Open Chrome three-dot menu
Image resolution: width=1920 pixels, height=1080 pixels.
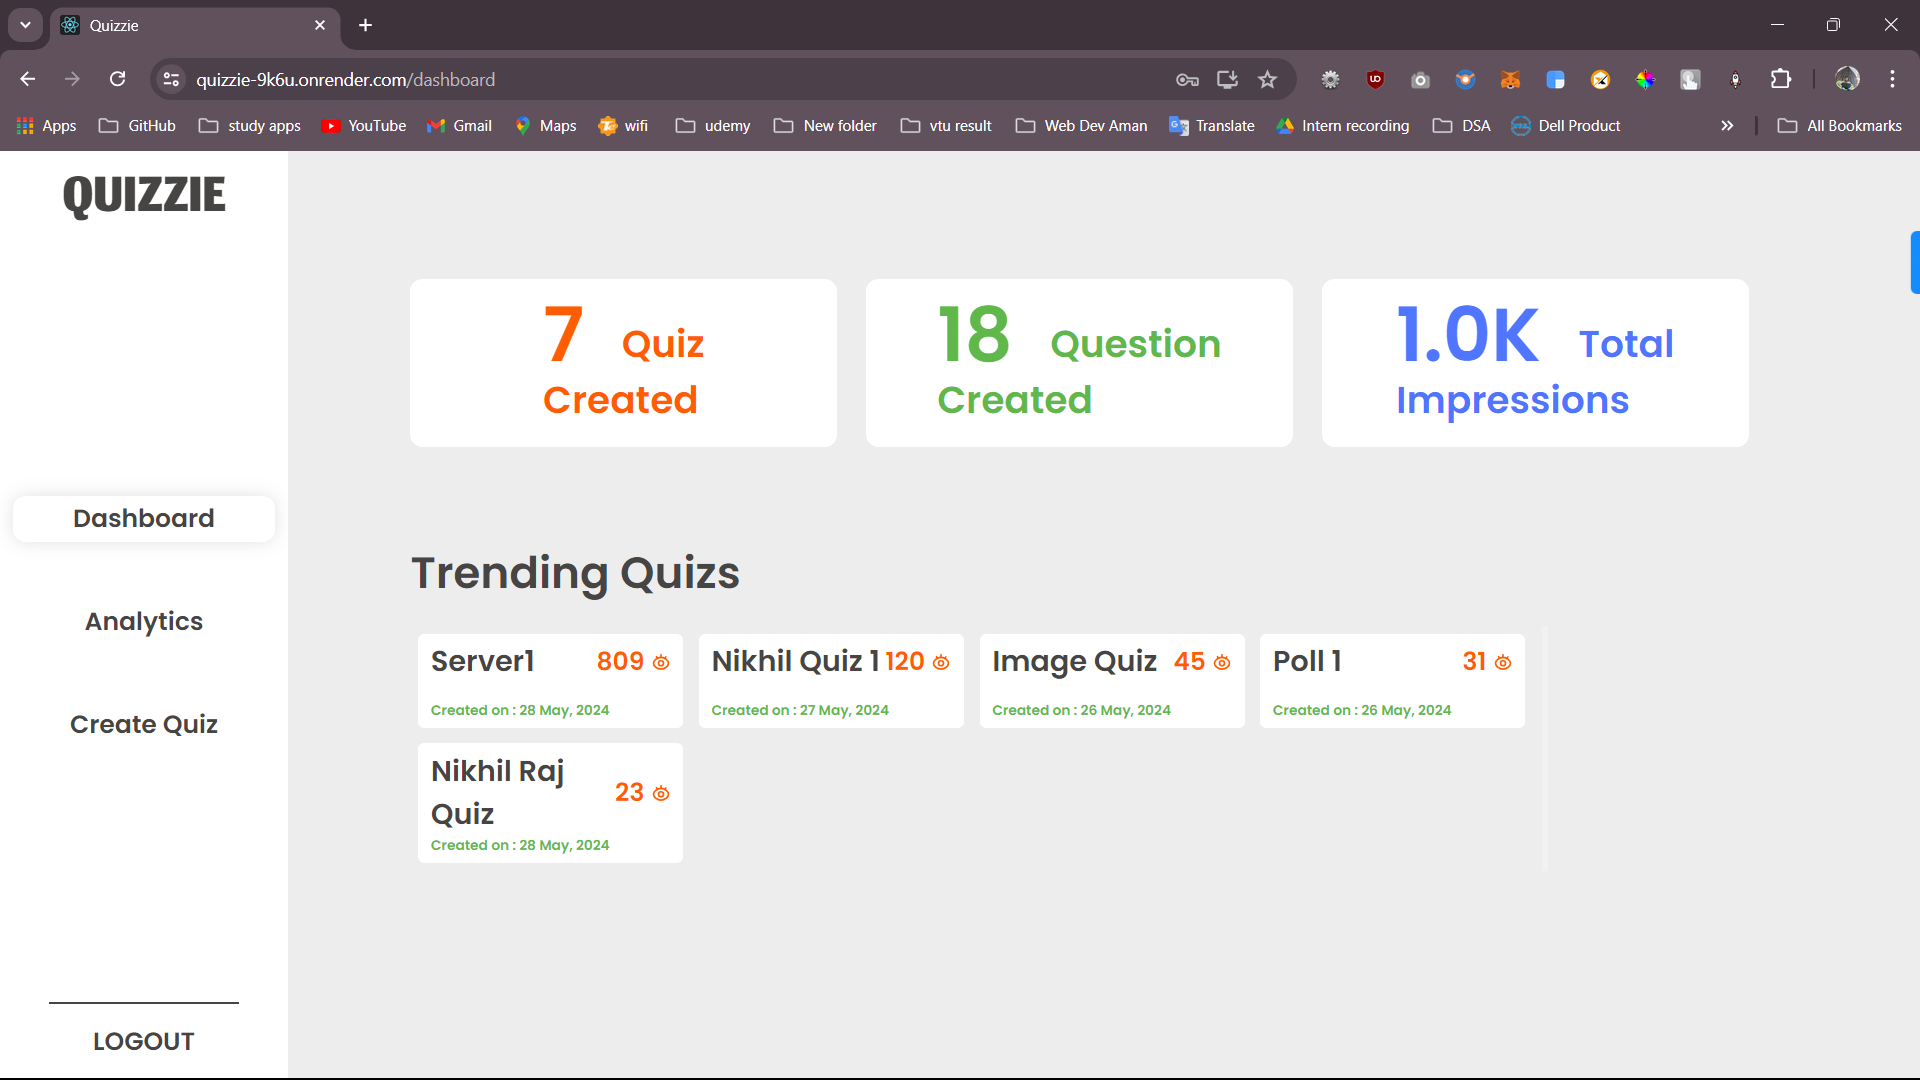[1892, 80]
